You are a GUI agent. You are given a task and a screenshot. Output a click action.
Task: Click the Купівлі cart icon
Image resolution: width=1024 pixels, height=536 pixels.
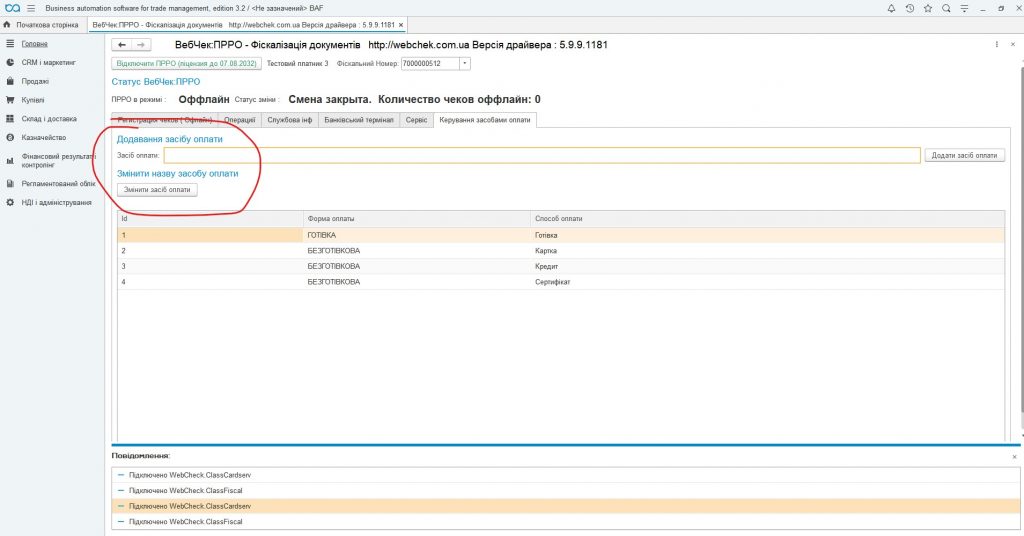(x=10, y=101)
